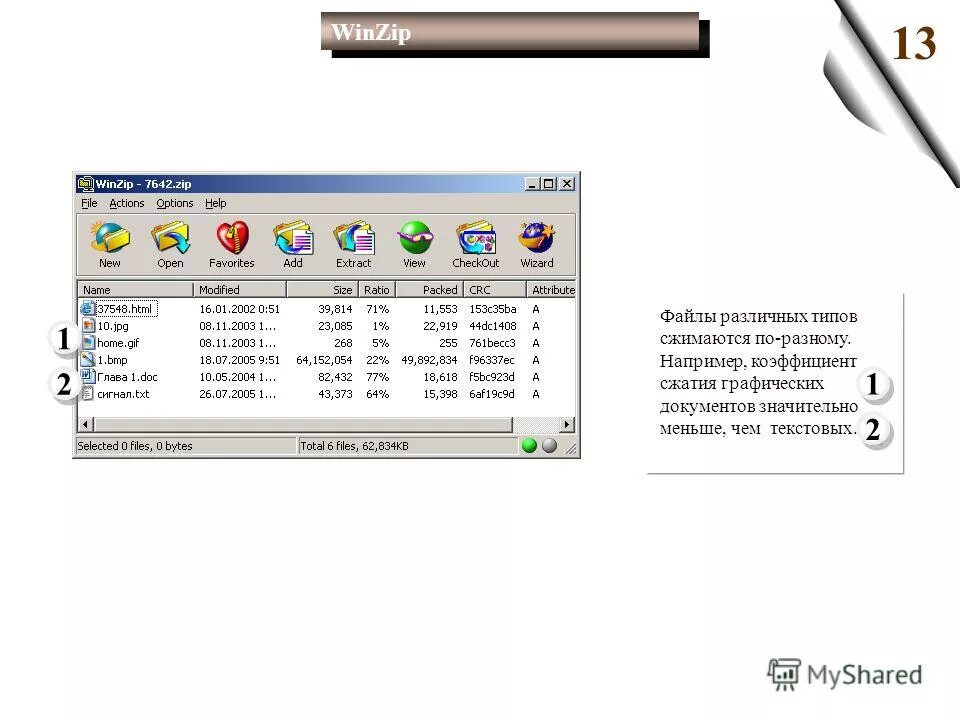Image resolution: width=960 pixels, height=720 pixels.
Task: Click the gray status indicator light
Action: tap(549, 446)
